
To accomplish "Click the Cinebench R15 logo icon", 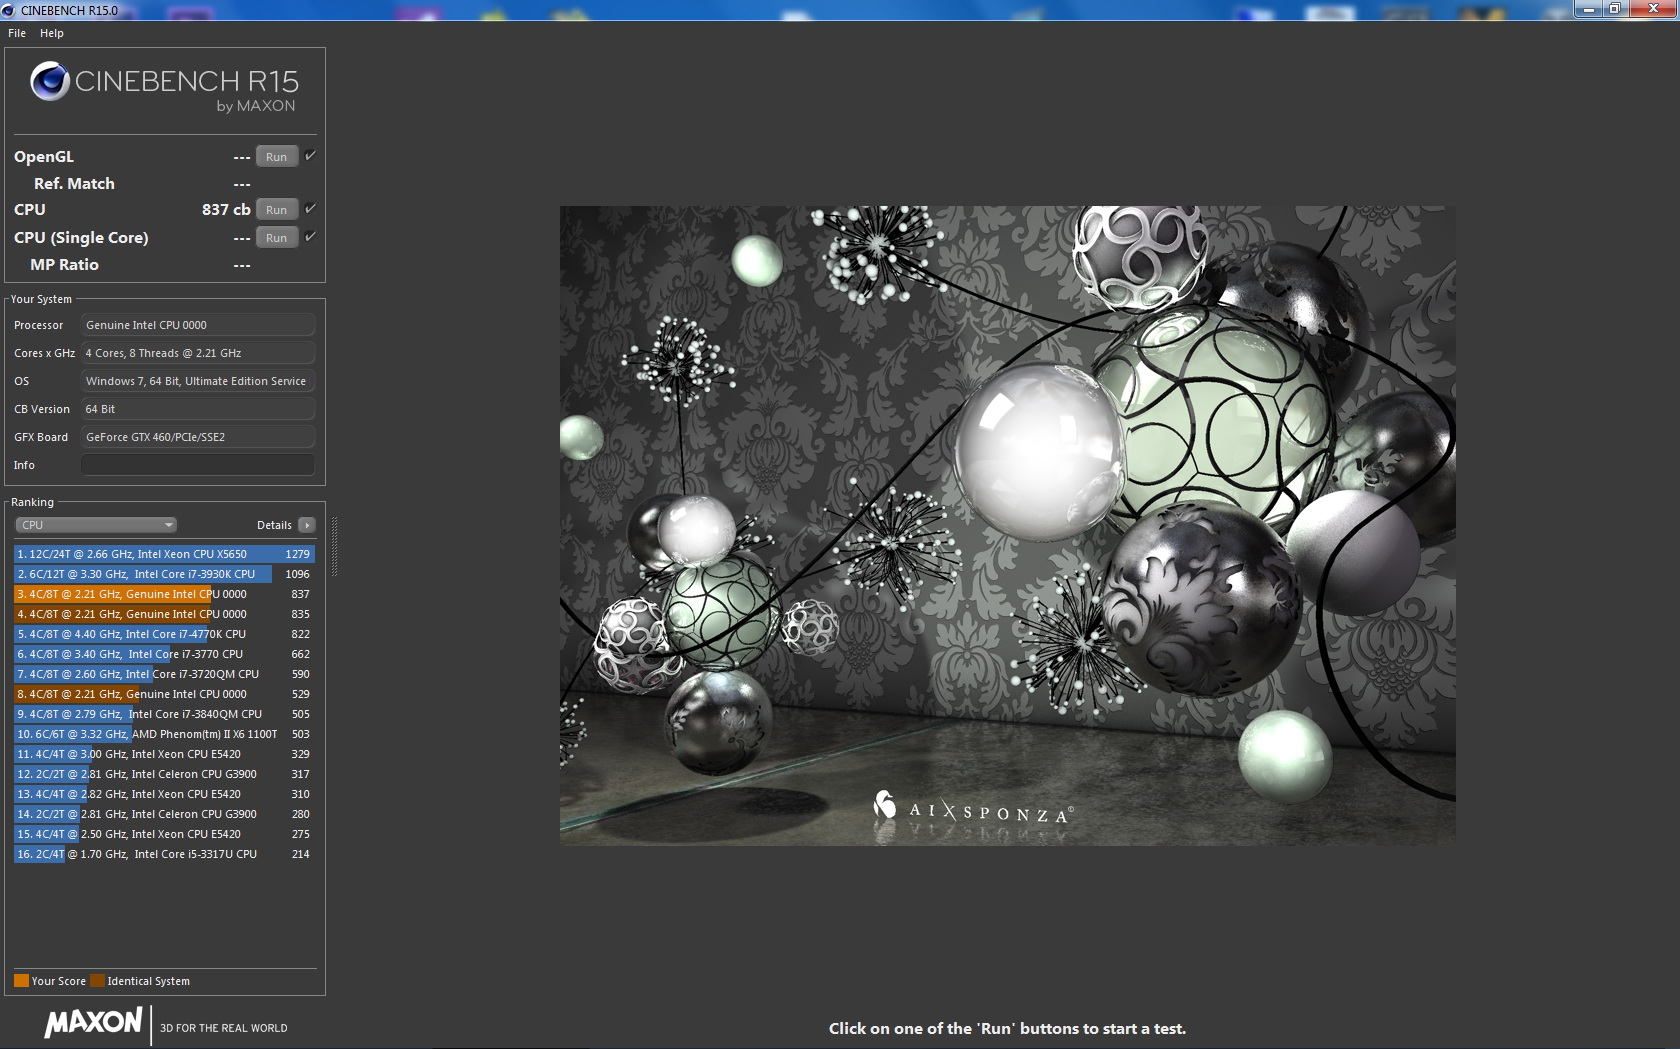I will point(49,81).
